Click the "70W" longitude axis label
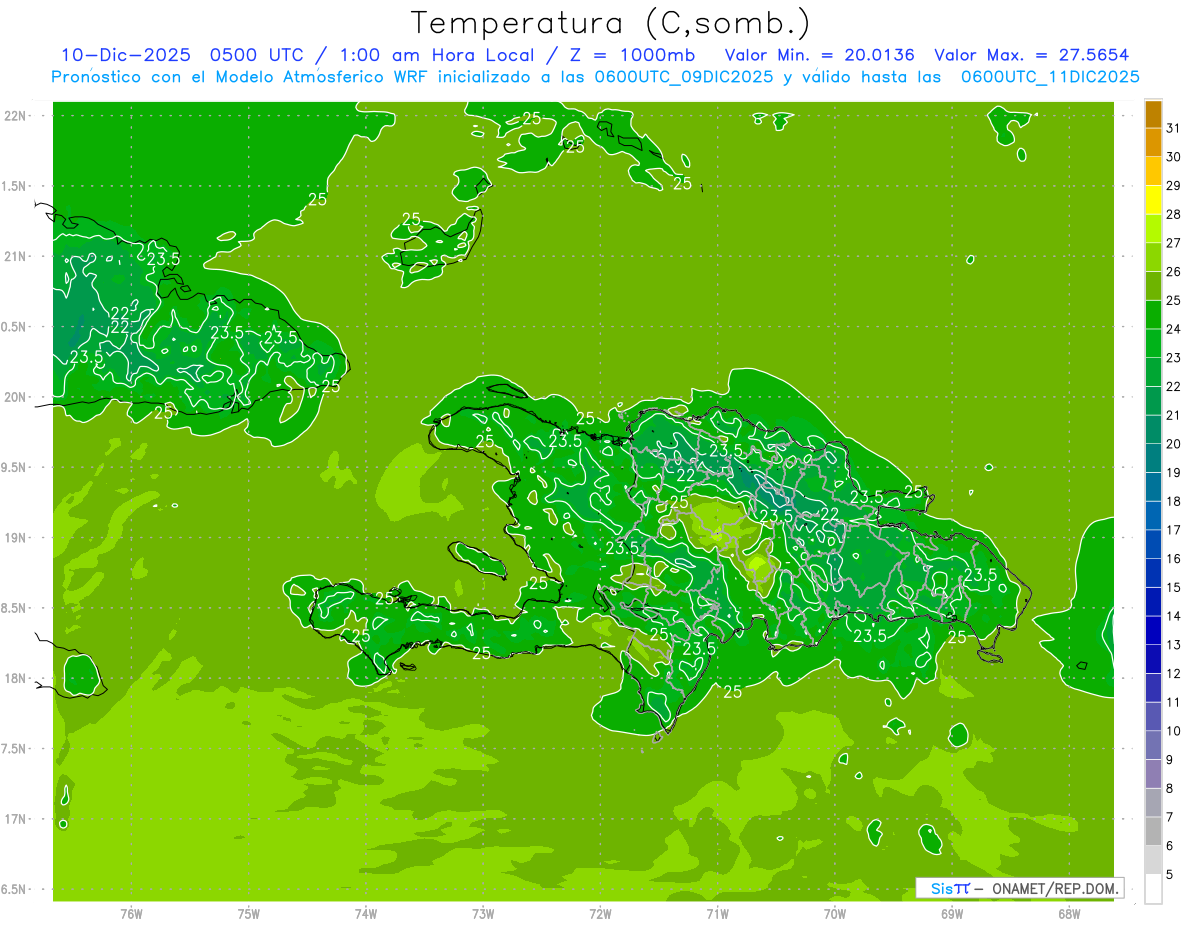1200x927 pixels. click(835, 915)
